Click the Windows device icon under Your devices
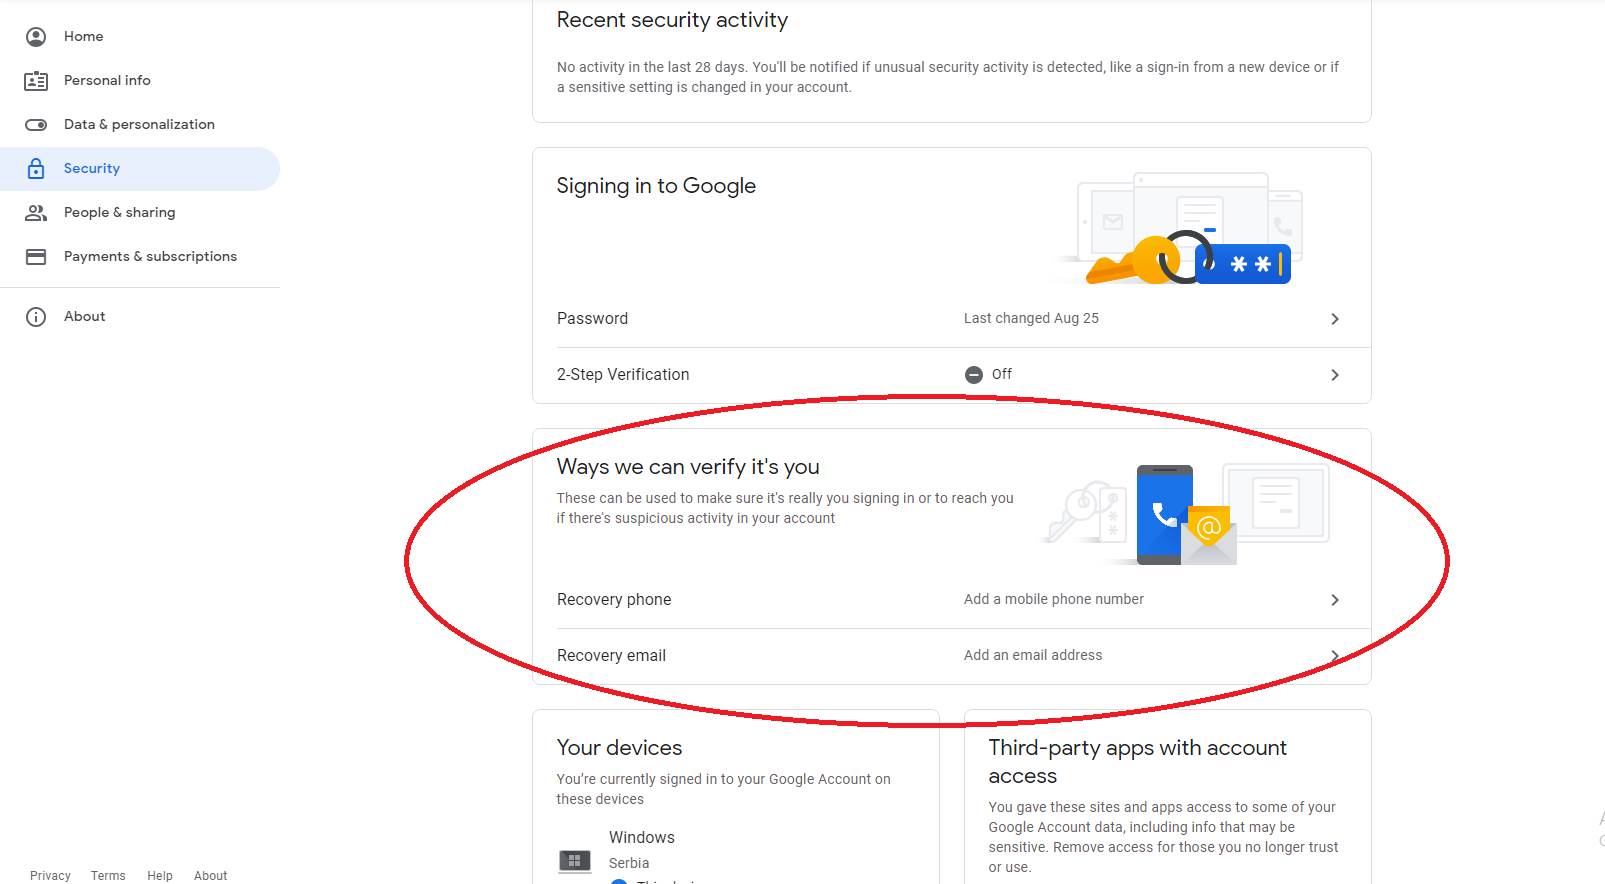Image resolution: width=1605 pixels, height=884 pixels. click(575, 860)
